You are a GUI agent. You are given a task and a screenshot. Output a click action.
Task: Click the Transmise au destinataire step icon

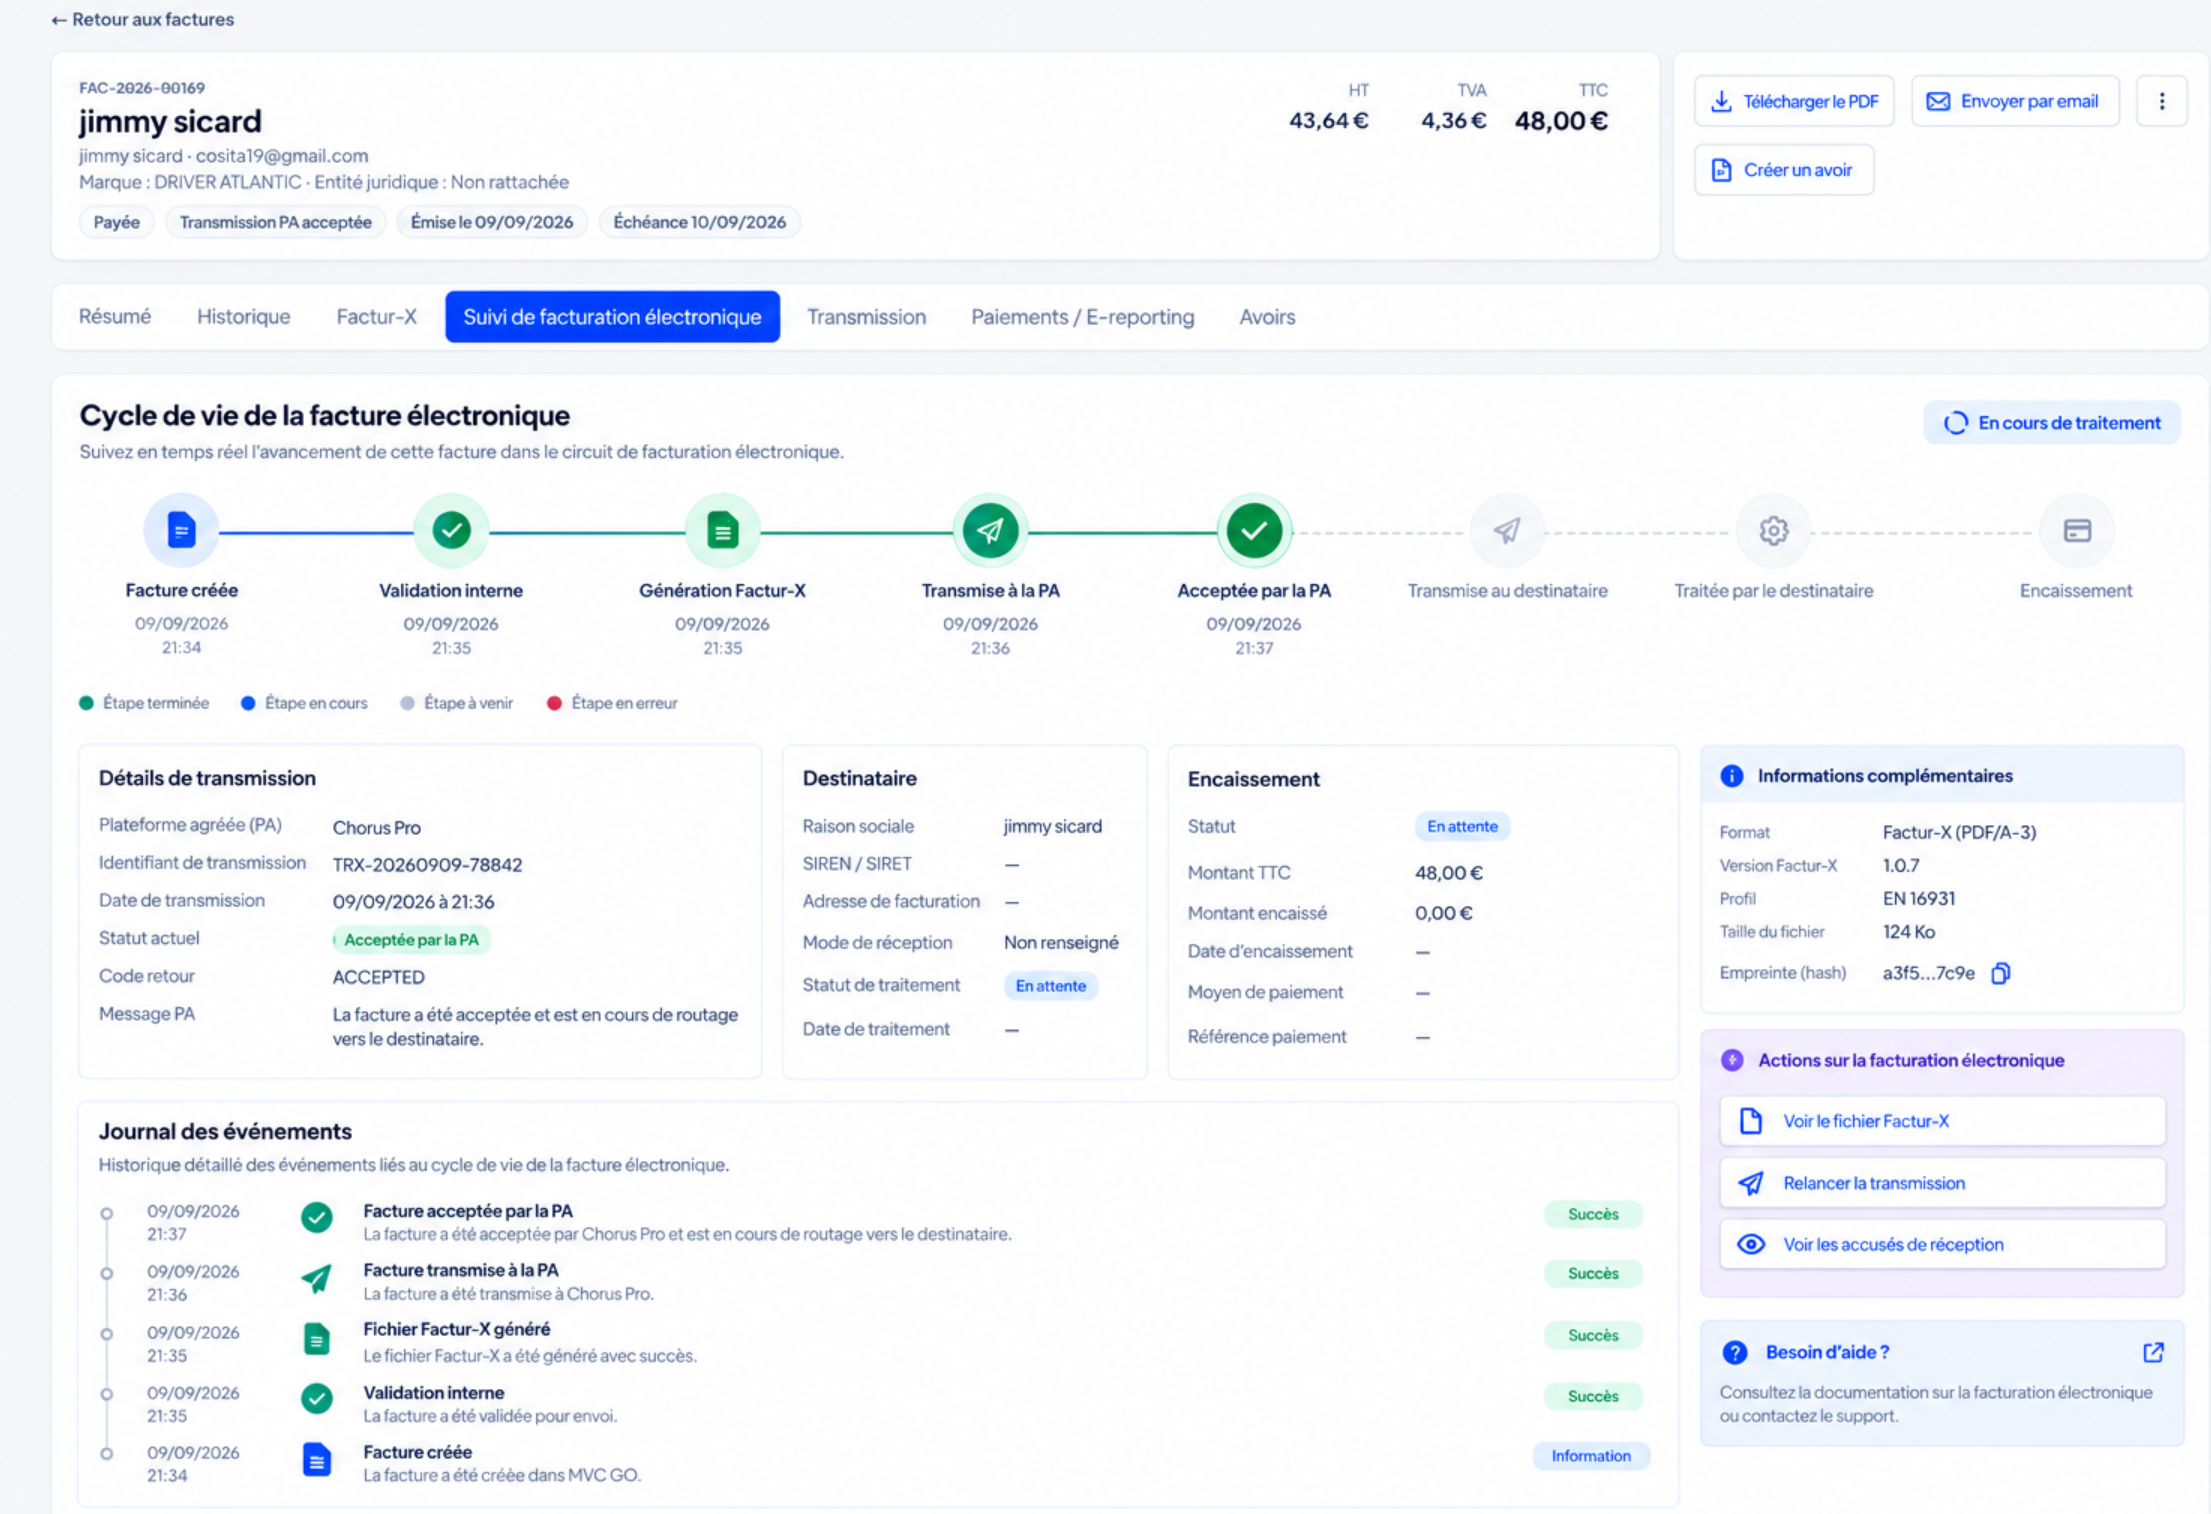pos(1507,530)
